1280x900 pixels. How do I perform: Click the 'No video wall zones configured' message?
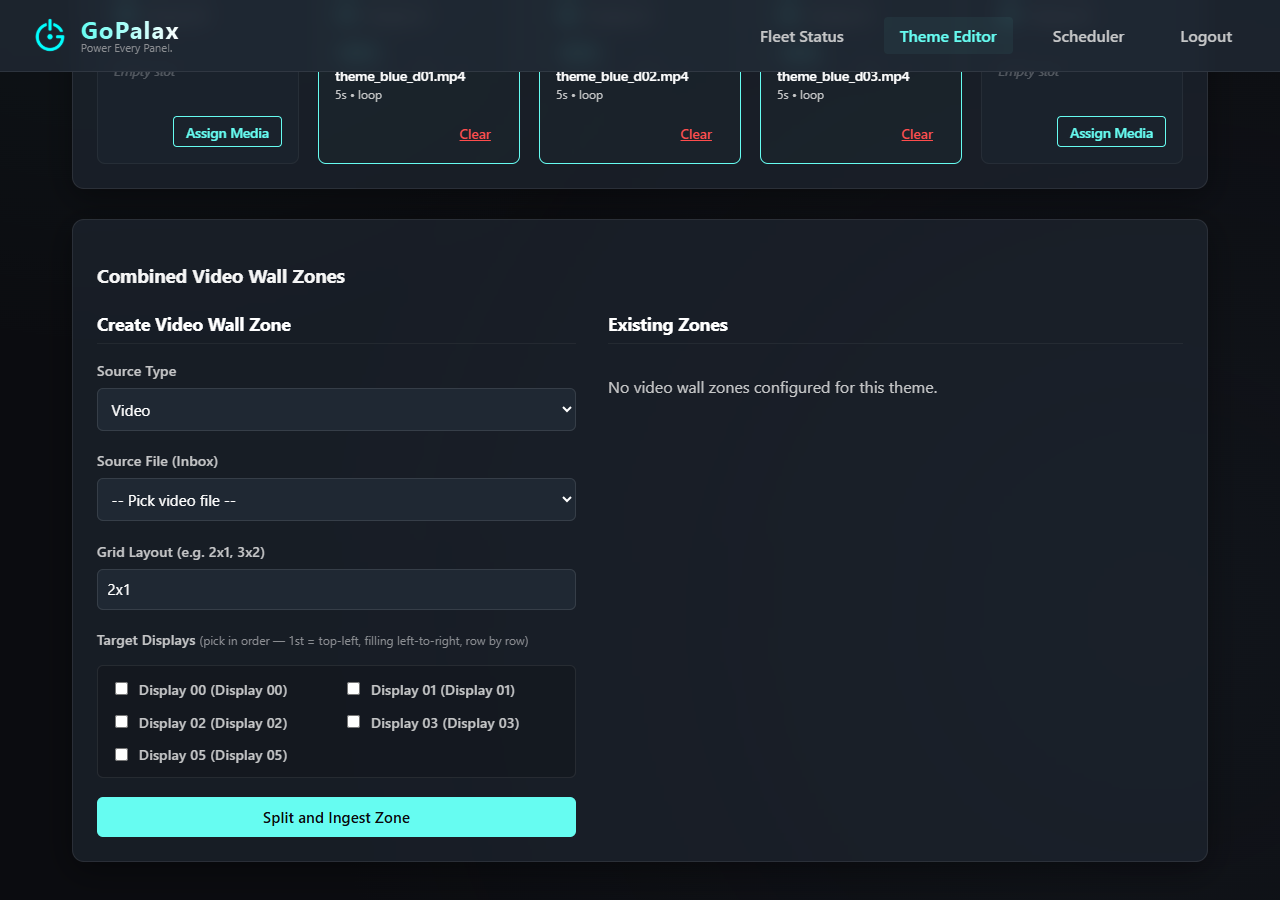[773, 388]
